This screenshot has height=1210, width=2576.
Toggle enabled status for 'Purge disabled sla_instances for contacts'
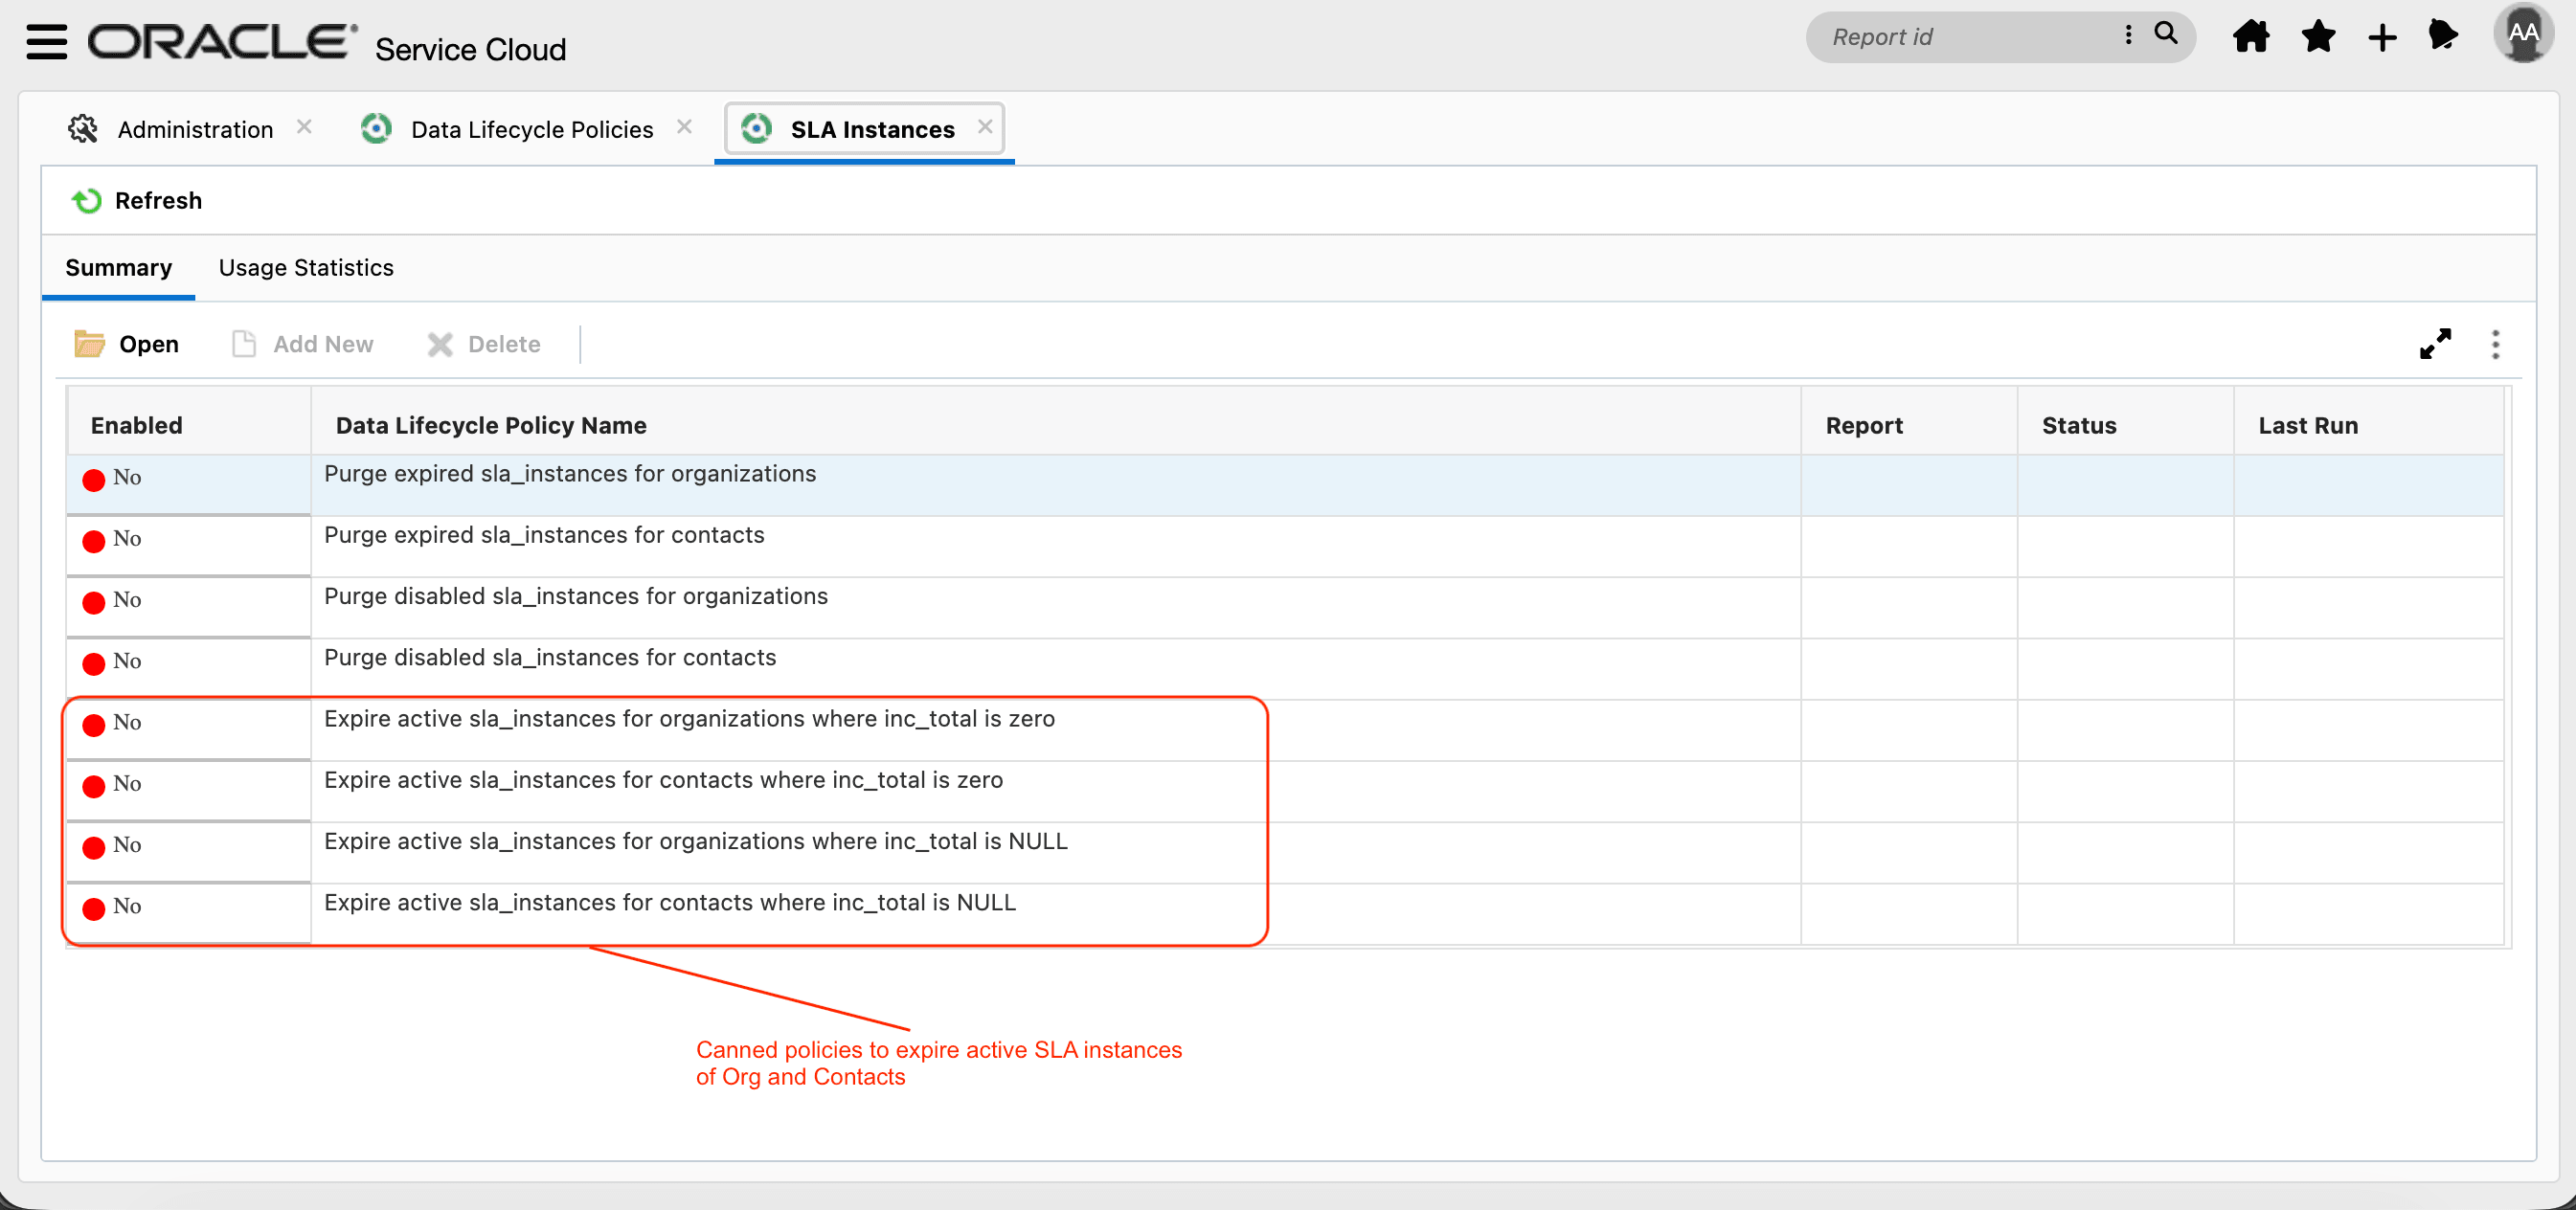[95, 662]
